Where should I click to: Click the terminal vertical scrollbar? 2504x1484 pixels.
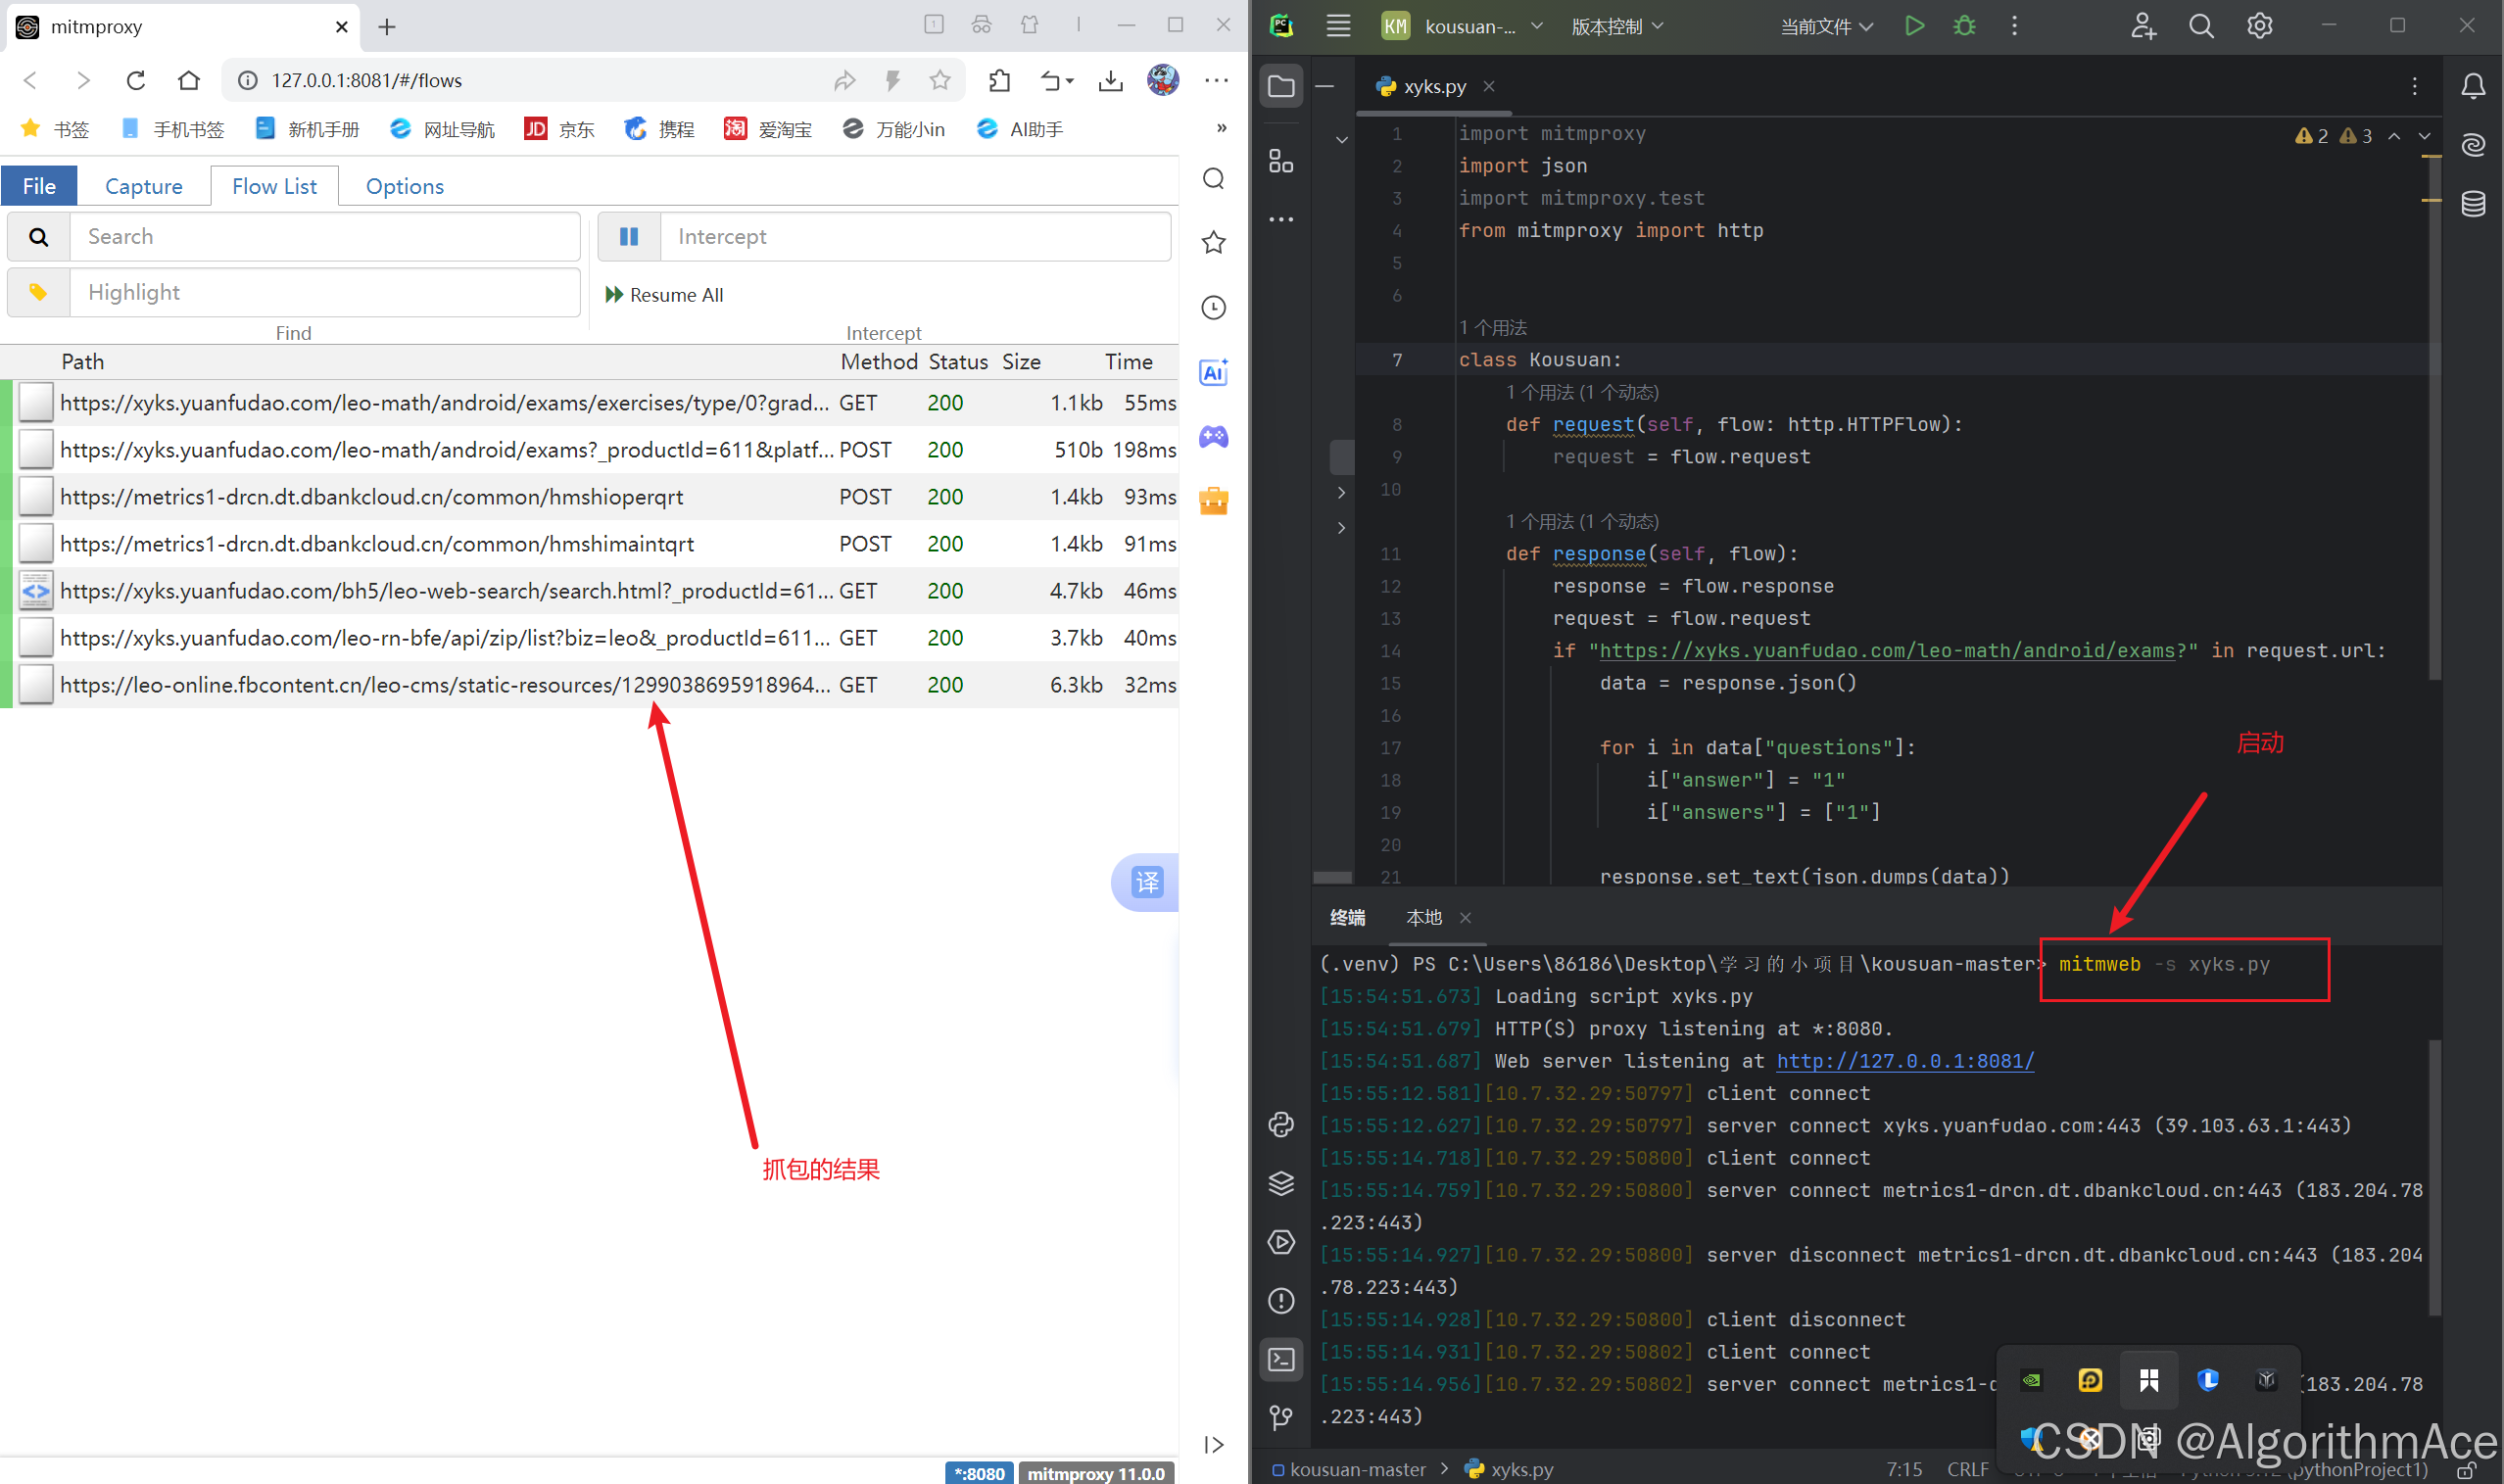tap(2434, 1180)
